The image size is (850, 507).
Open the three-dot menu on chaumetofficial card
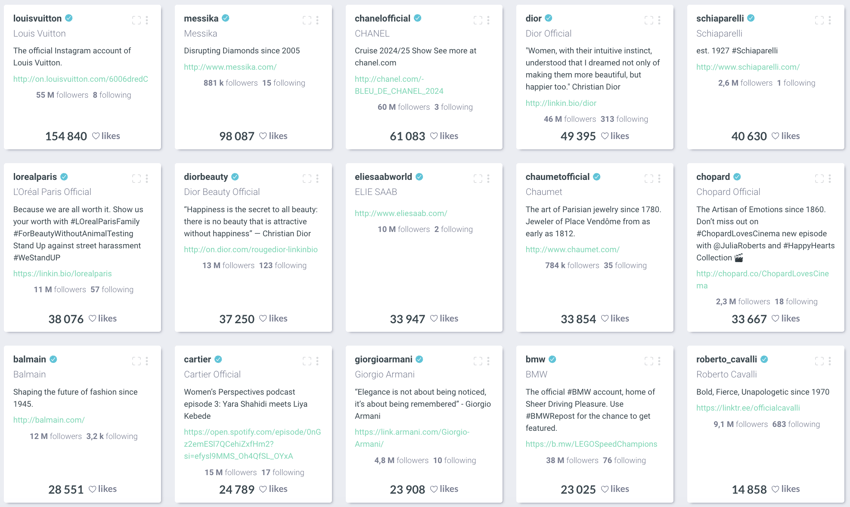point(659,178)
